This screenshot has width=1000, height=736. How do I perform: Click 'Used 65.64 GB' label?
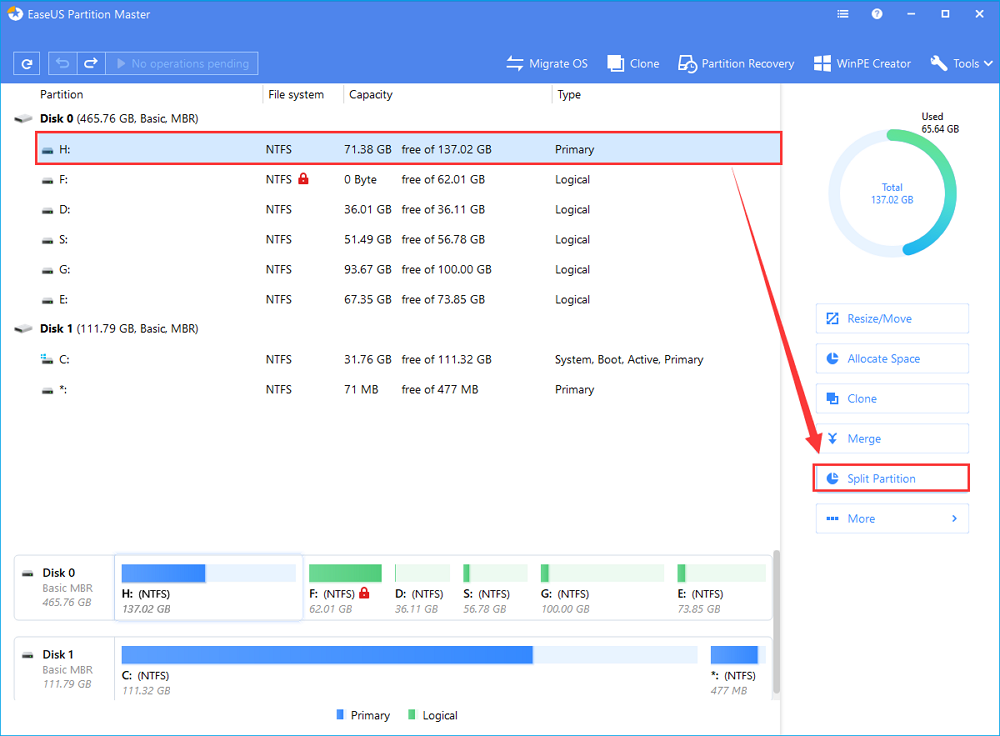(939, 122)
